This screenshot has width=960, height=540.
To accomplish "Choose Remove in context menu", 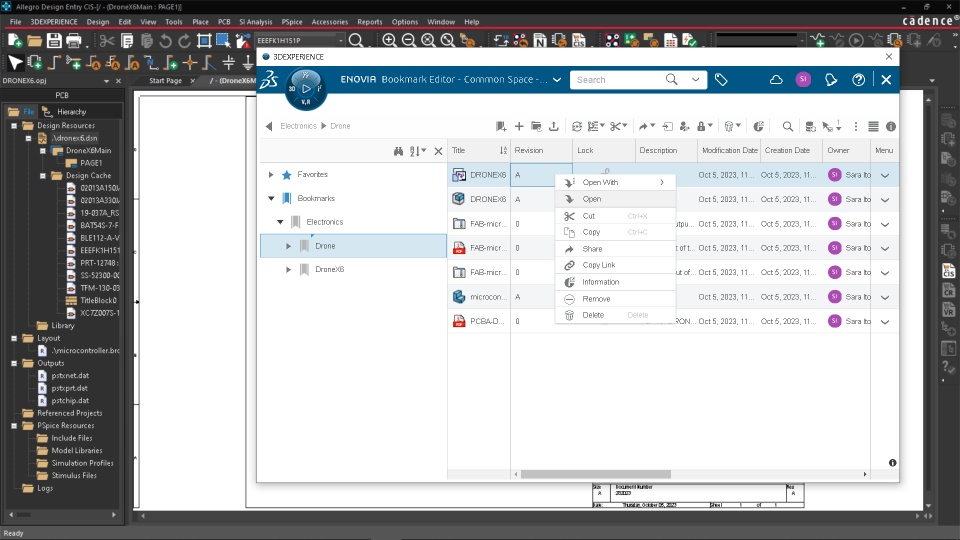I will [x=615, y=299].
